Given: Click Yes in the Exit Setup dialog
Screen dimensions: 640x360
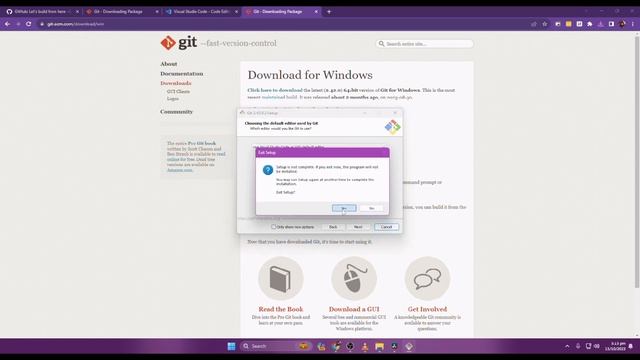Looking at the screenshot, I should (344, 208).
